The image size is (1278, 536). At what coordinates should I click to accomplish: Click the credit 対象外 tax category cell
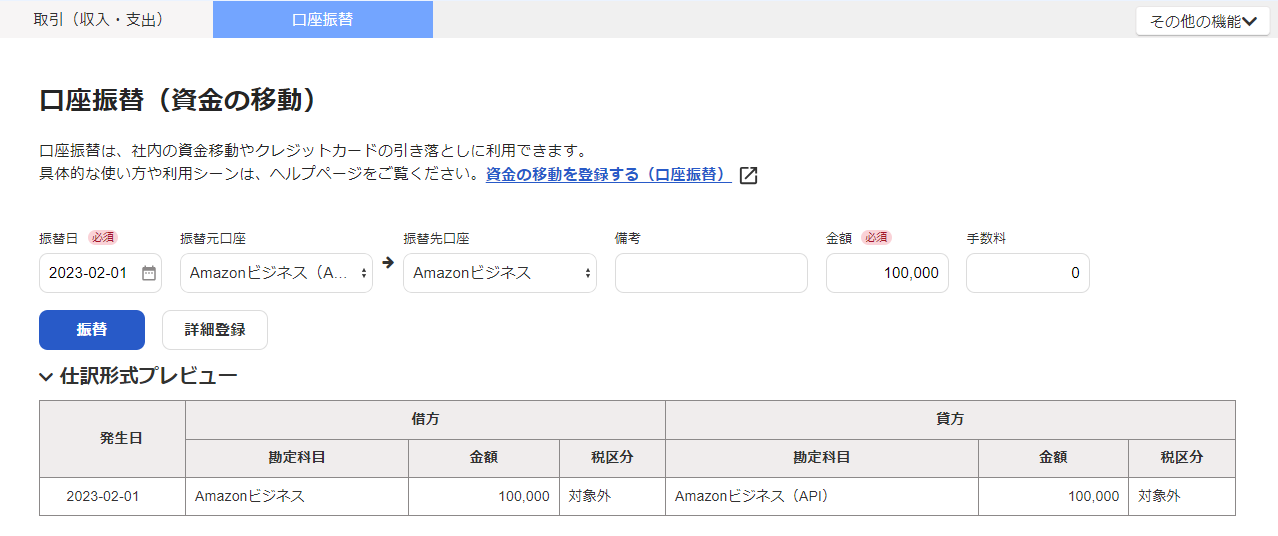(x=1182, y=496)
